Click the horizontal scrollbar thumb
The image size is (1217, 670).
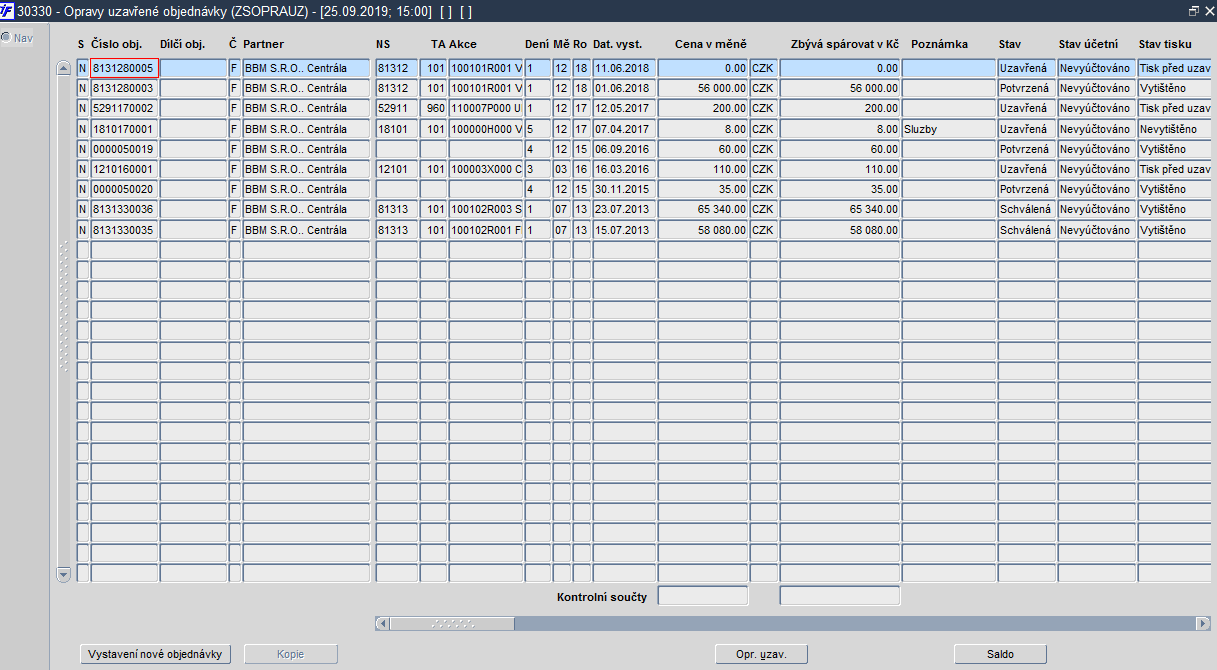click(x=452, y=623)
